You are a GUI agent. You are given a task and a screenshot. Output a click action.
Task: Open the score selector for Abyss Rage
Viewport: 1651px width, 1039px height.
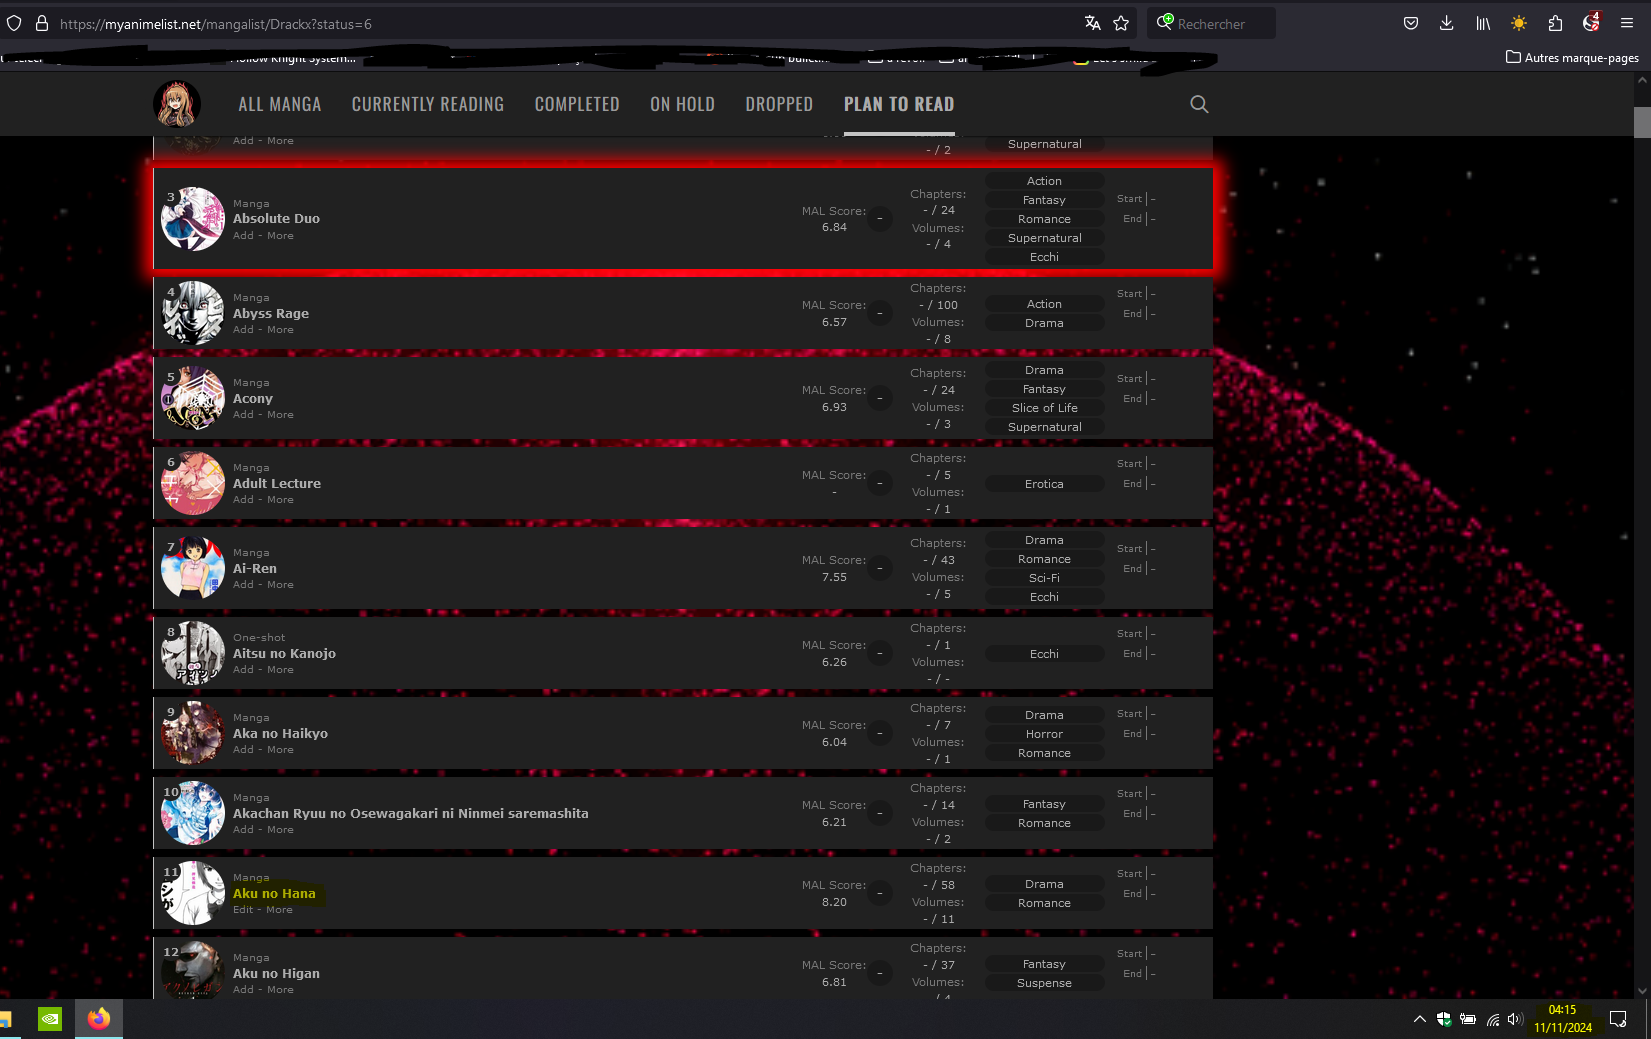point(880,314)
